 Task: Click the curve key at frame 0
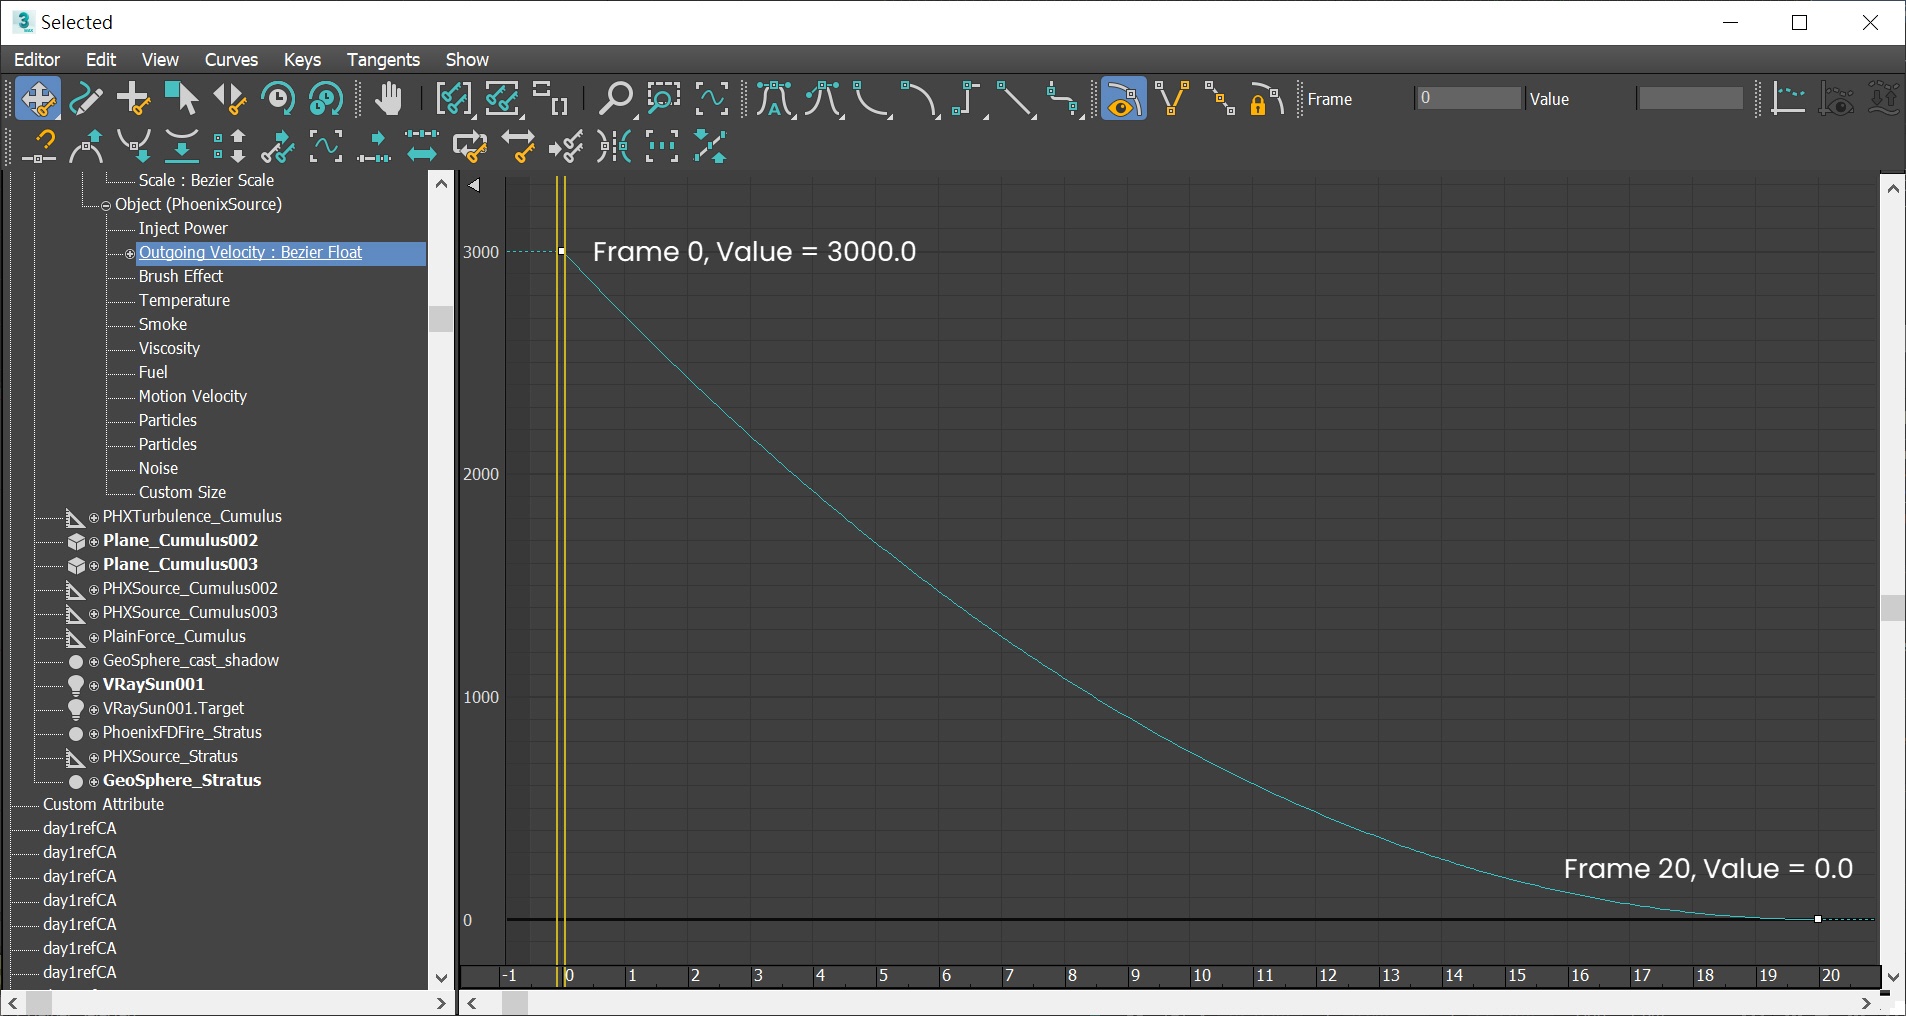(562, 251)
